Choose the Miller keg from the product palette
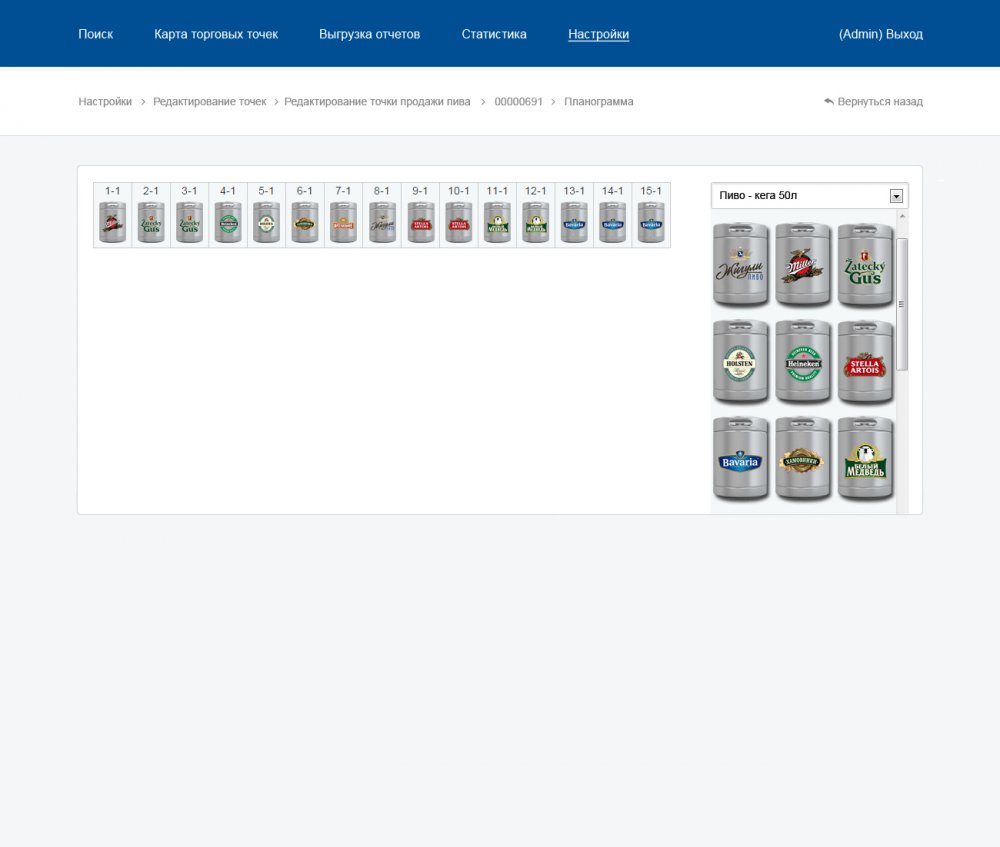1000x847 pixels. click(x=803, y=265)
